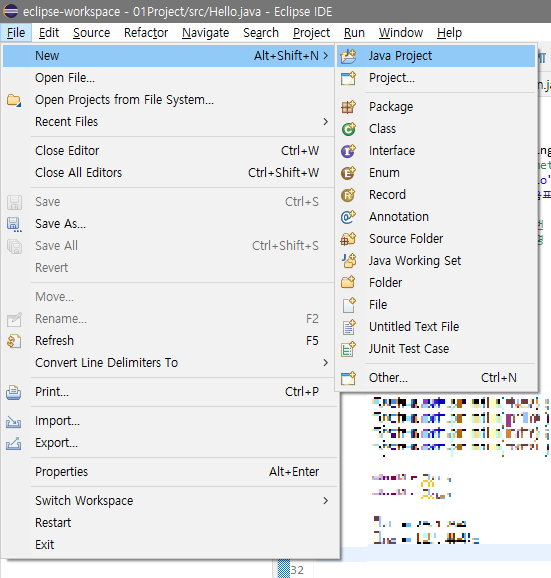Click the new File icon

348,305
